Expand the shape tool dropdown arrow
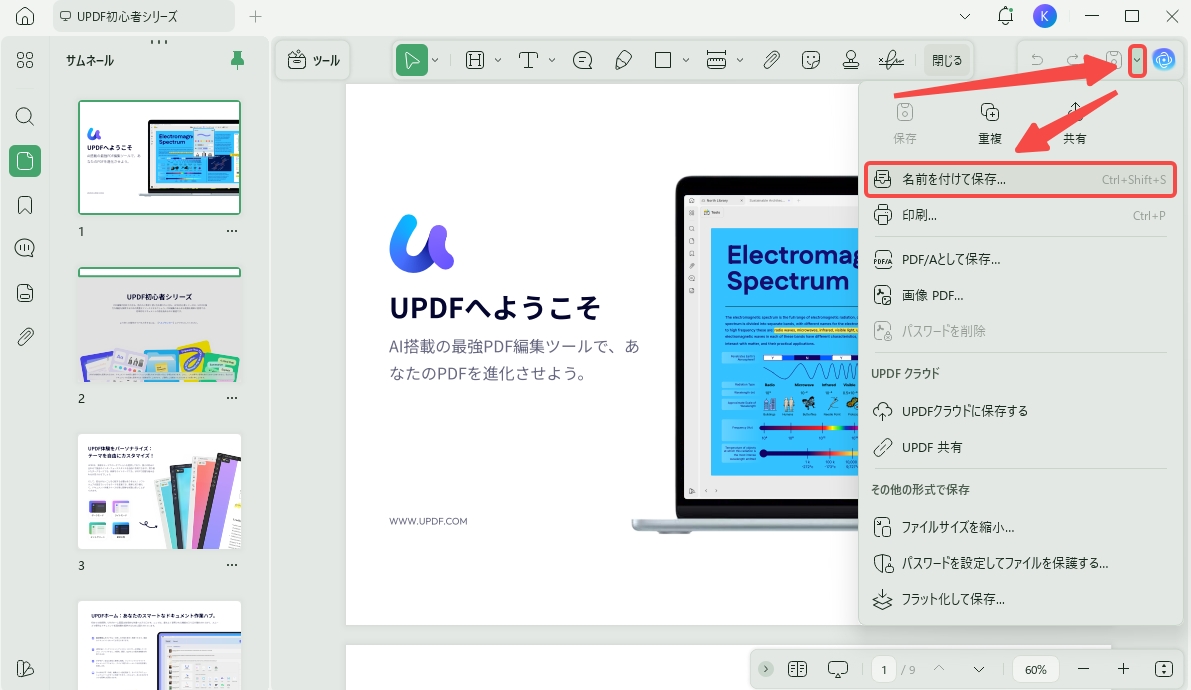Viewport: 1191px width, 690px height. [x=685, y=60]
